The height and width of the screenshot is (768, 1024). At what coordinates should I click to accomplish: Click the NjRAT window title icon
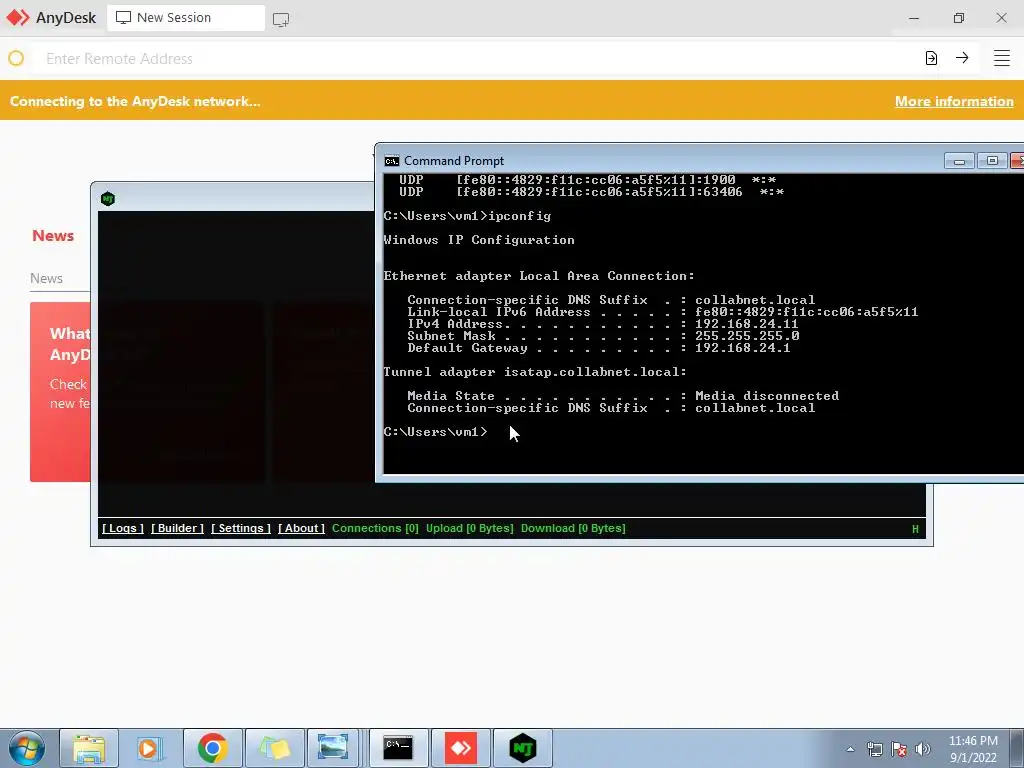pyautogui.click(x=108, y=199)
